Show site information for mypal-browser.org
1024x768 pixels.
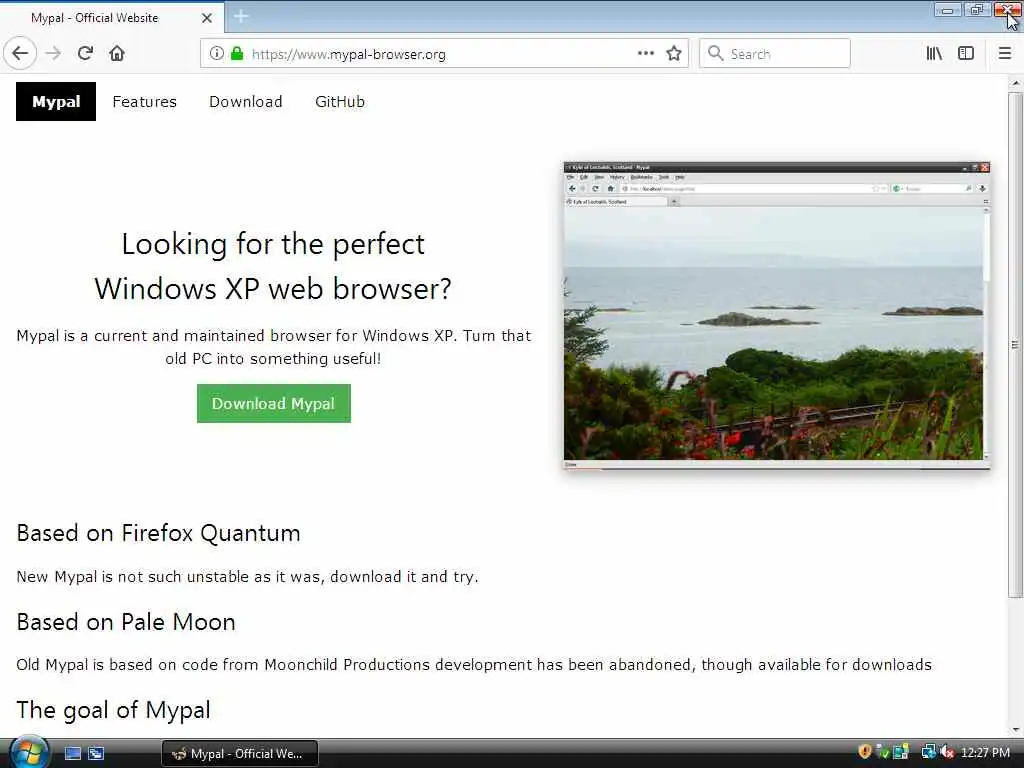[x=216, y=54]
